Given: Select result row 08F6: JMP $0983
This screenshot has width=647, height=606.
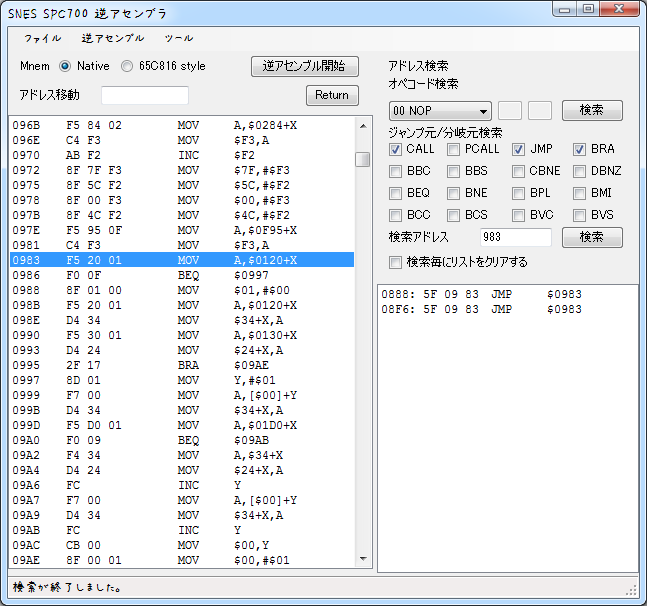Looking at the screenshot, I should coord(508,309).
